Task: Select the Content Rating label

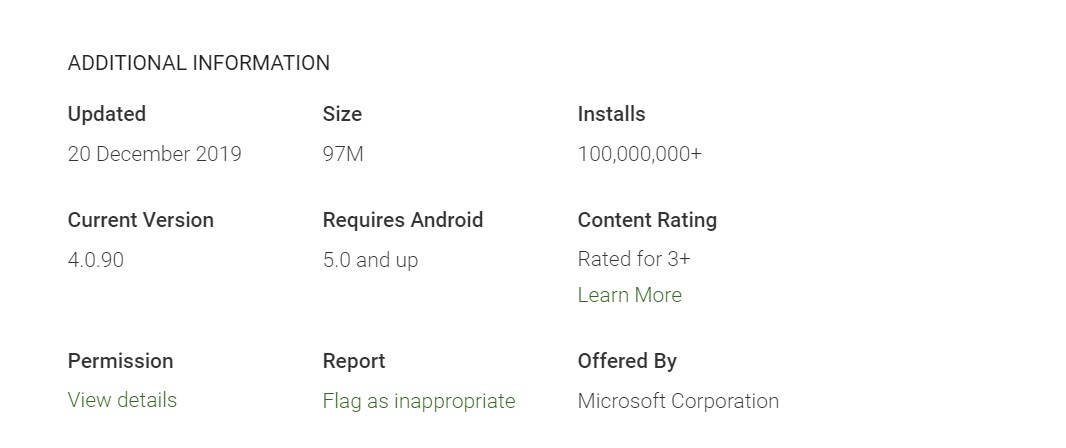Action: click(647, 220)
